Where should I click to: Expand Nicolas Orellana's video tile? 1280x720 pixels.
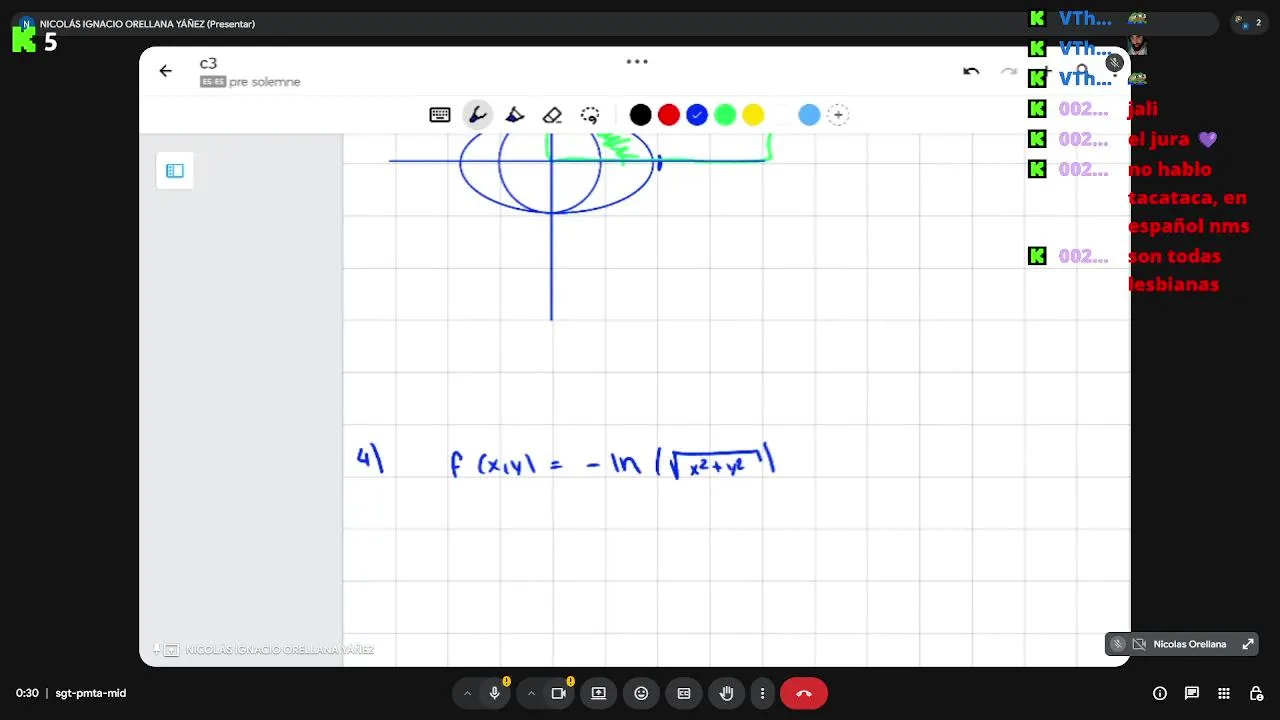point(1248,644)
